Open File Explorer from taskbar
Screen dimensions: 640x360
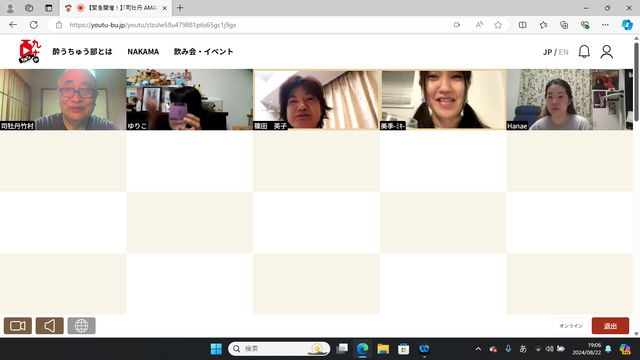(x=383, y=349)
